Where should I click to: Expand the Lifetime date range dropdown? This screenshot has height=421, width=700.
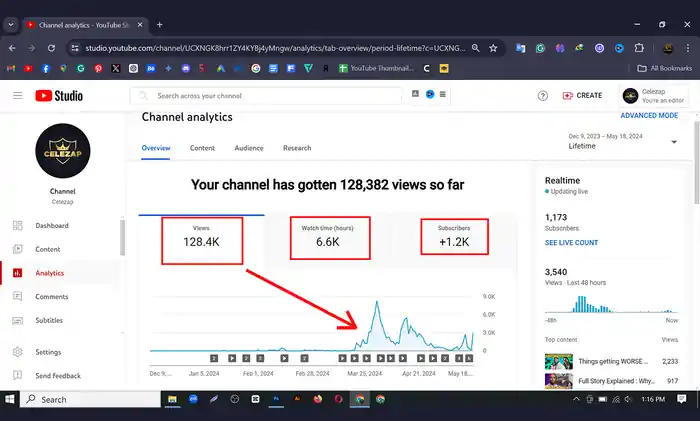674,142
